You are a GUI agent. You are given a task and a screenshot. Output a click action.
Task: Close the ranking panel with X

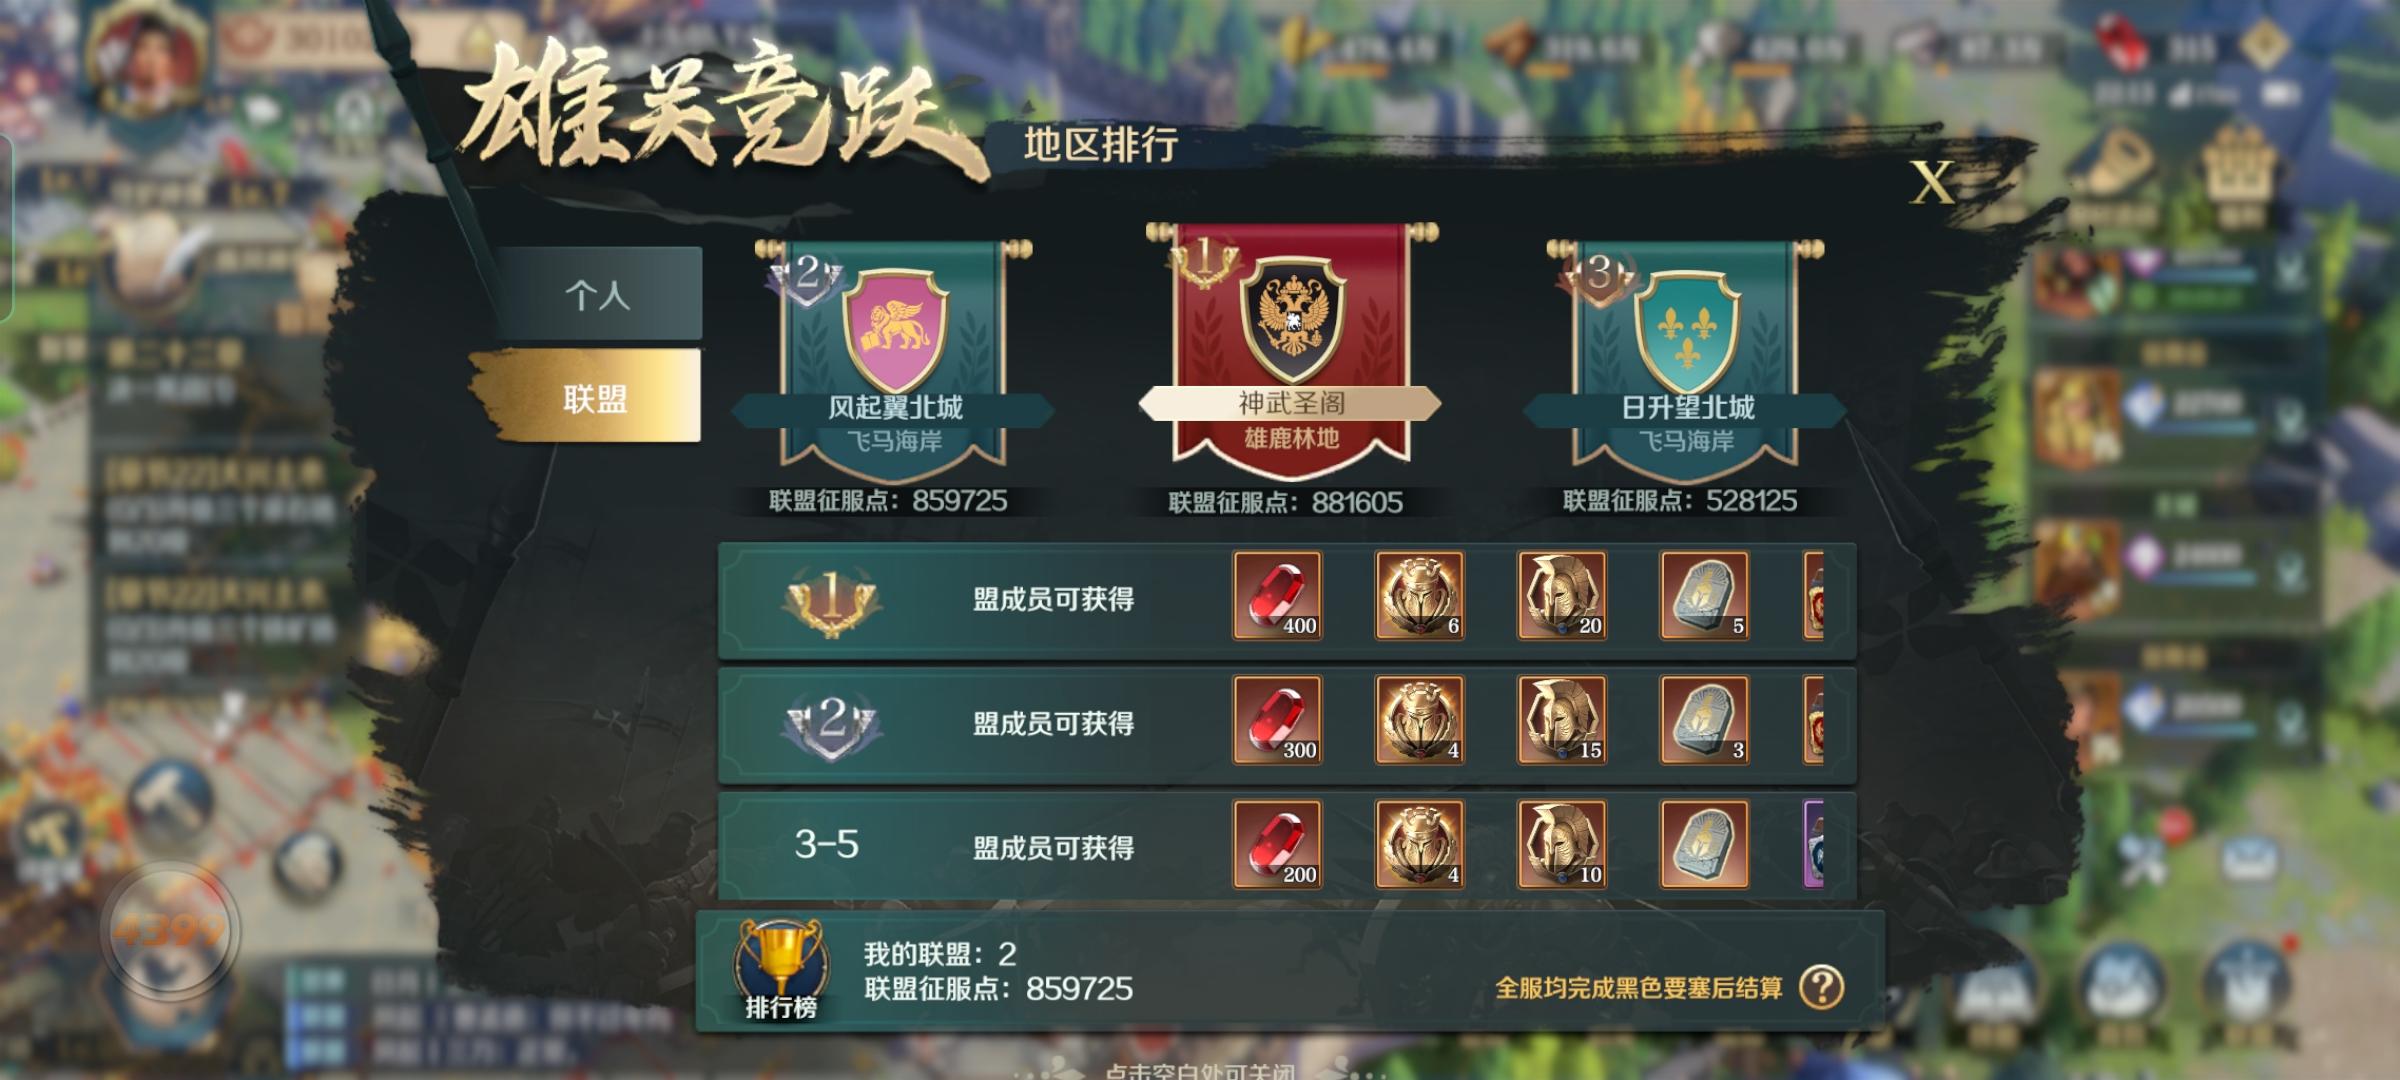point(1932,184)
